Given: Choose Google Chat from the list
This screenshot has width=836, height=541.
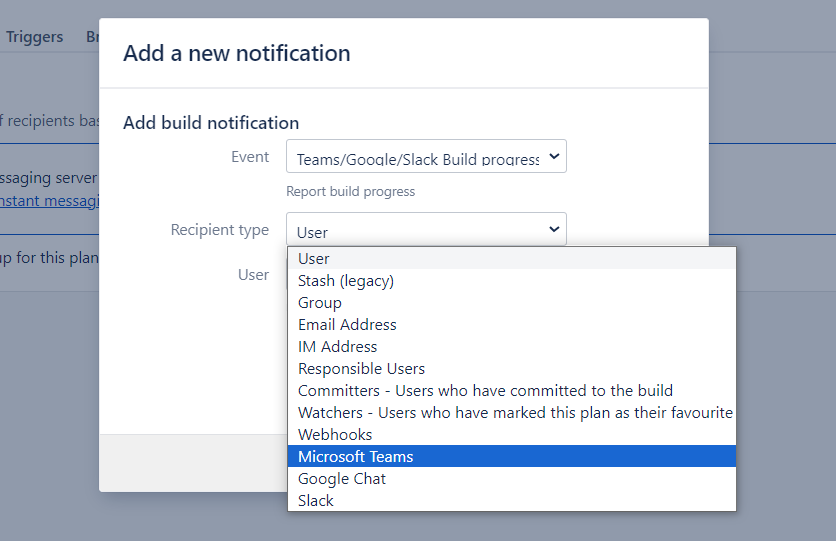Looking at the screenshot, I should click(342, 478).
